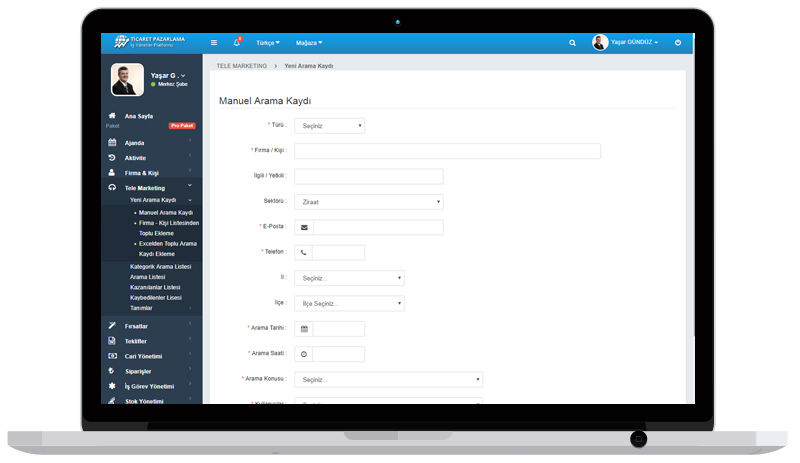The image size is (800, 463).
Task: Open the Arama Konusu dropdown
Action: click(389, 380)
